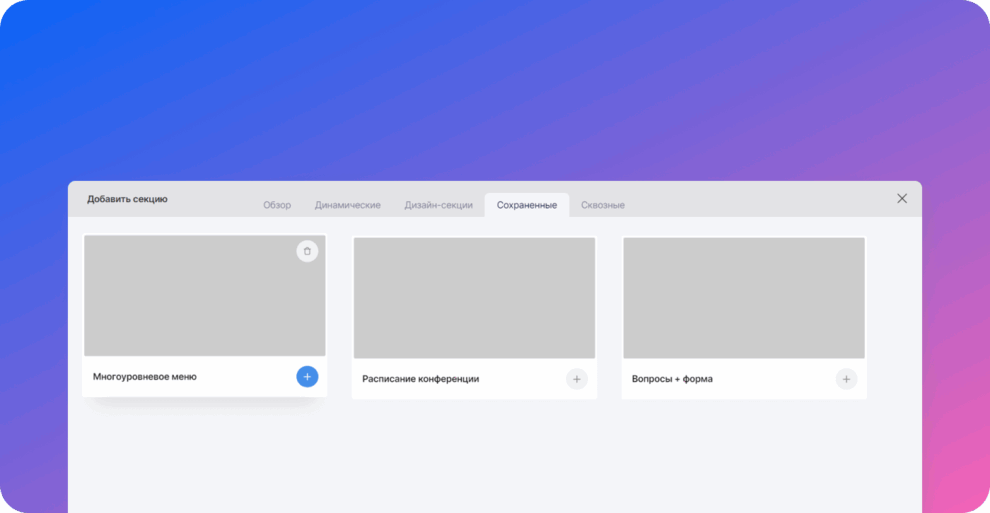Delete the Многоуровневое меню saved section
Image resolution: width=990 pixels, height=513 pixels.
[x=307, y=251]
